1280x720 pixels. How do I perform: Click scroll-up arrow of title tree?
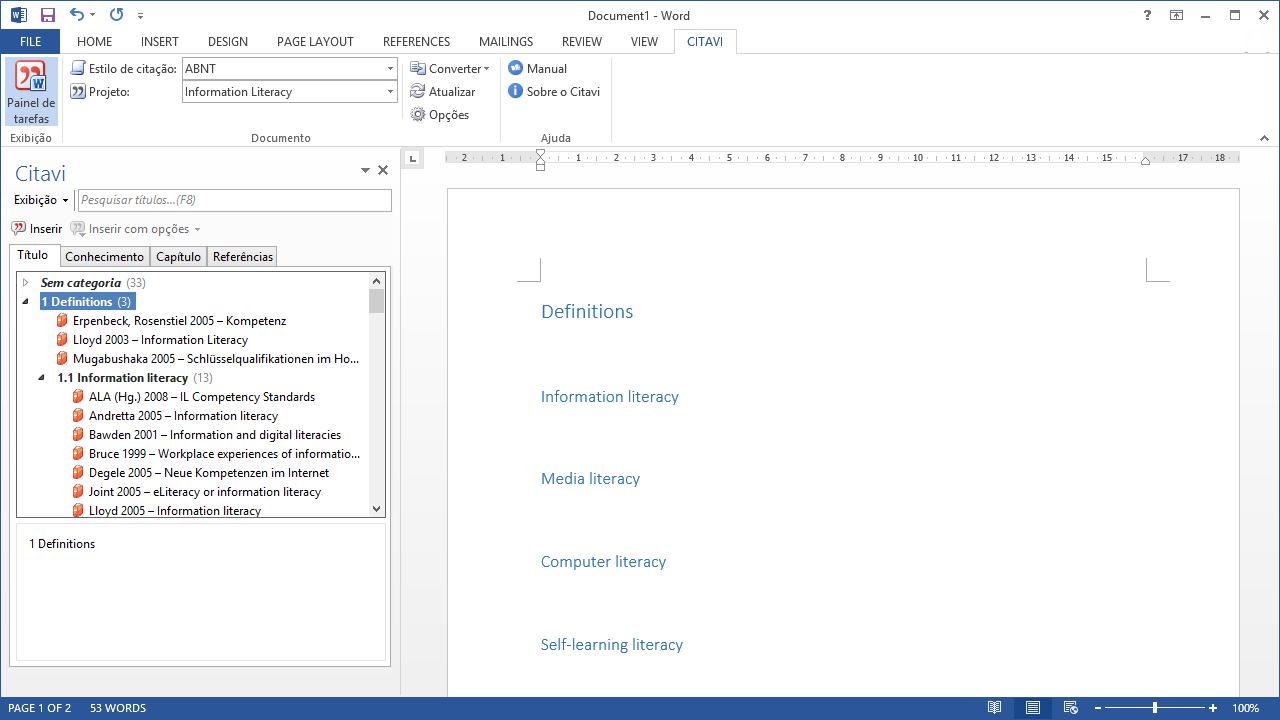[x=377, y=281]
